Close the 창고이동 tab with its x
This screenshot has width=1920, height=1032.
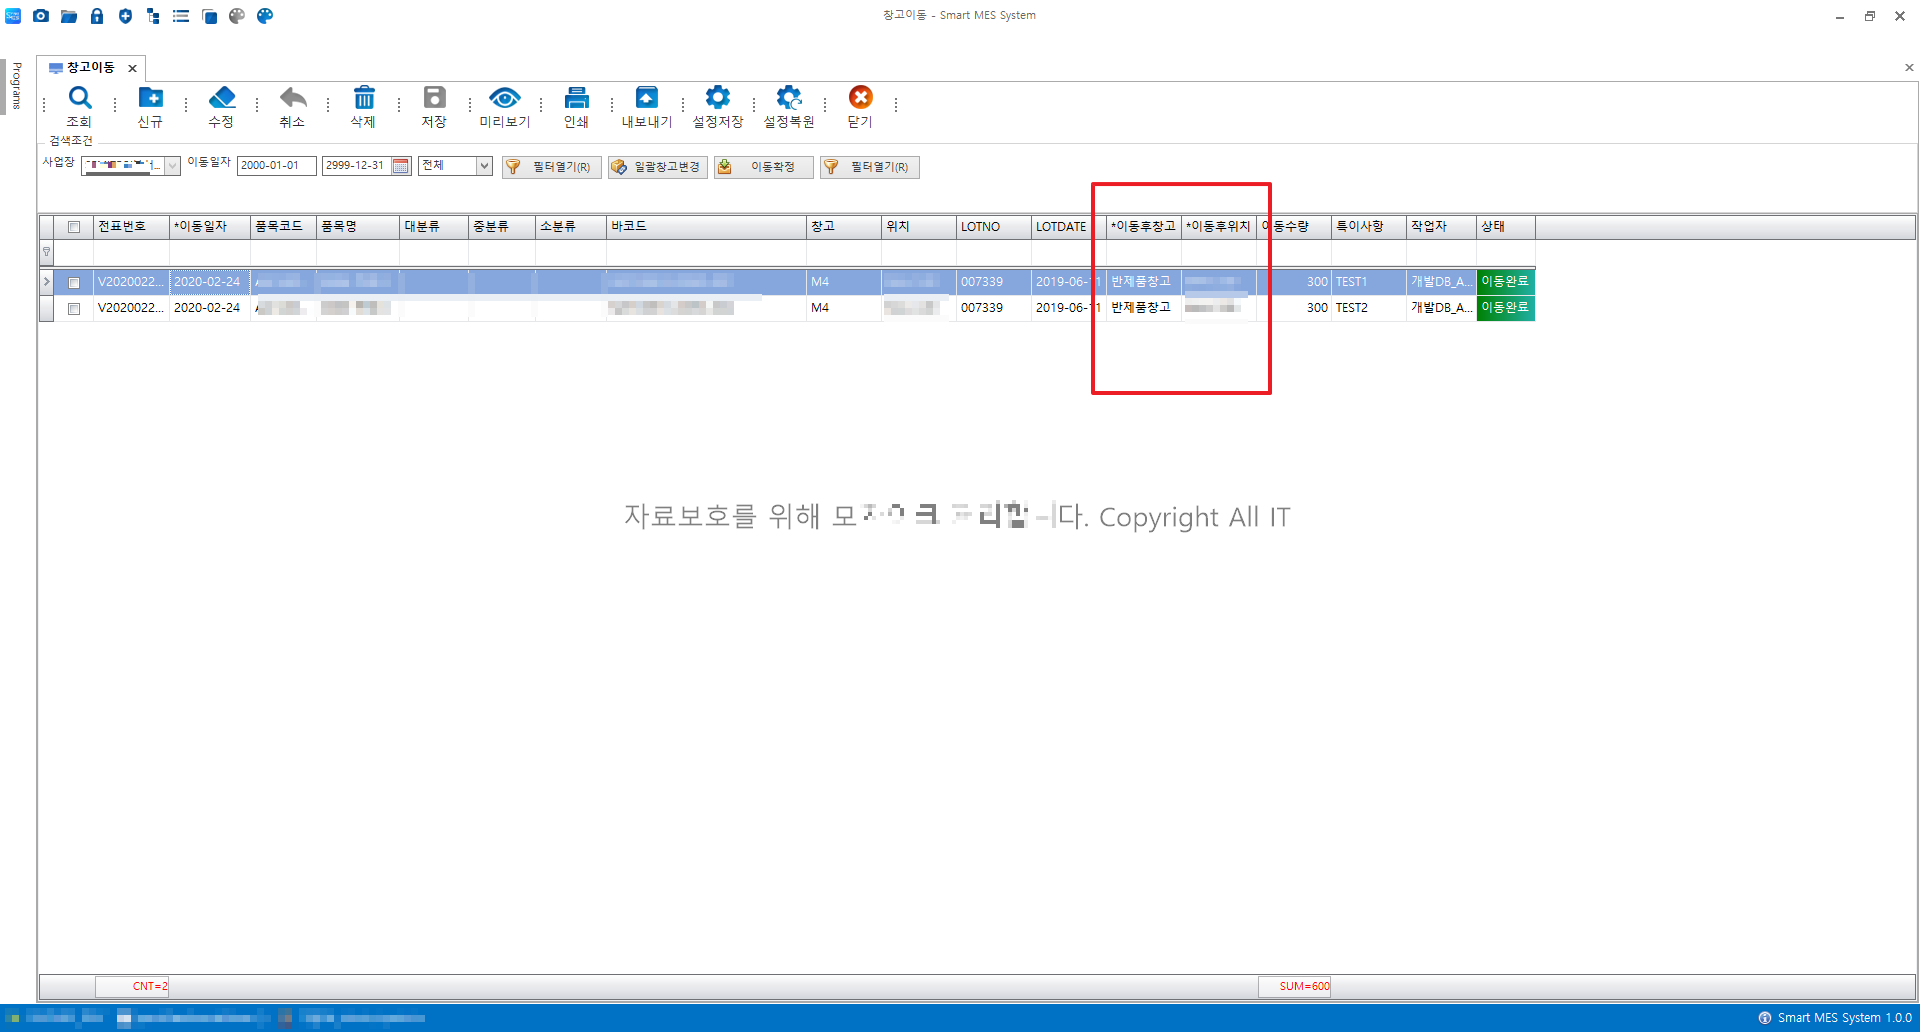(132, 68)
